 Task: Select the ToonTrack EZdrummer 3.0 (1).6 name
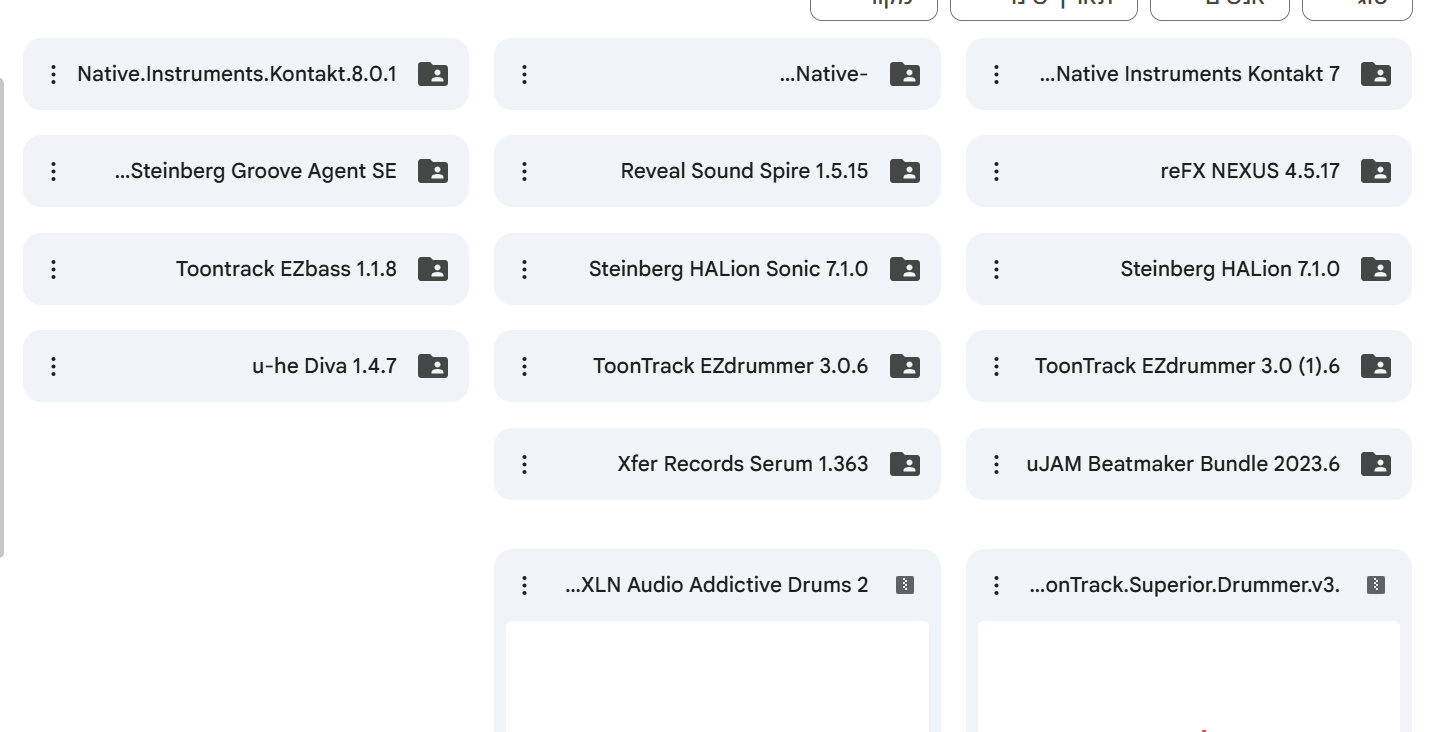[1188, 366]
